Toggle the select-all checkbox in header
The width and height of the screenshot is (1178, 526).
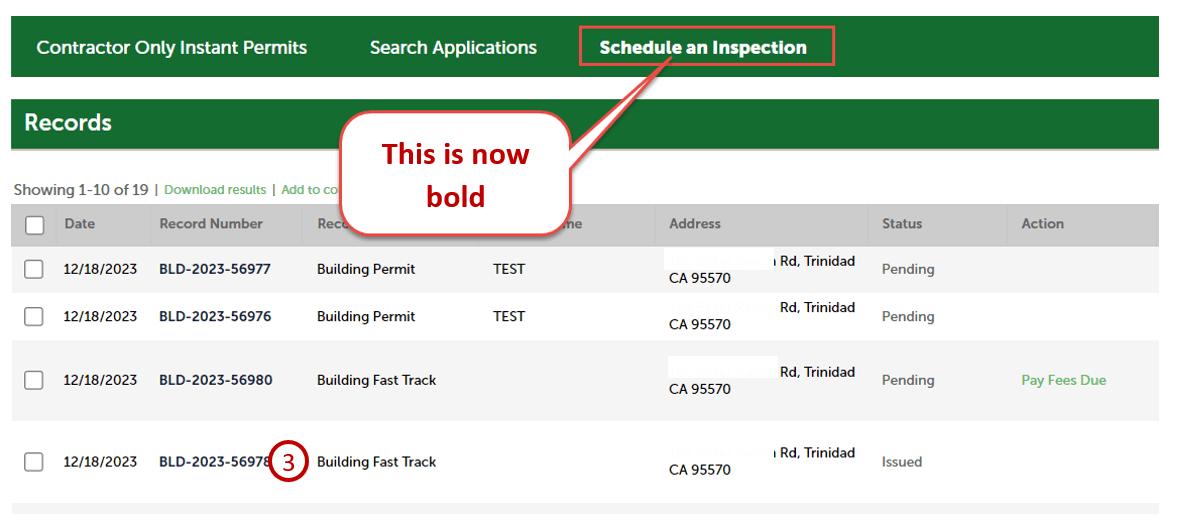(x=35, y=225)
